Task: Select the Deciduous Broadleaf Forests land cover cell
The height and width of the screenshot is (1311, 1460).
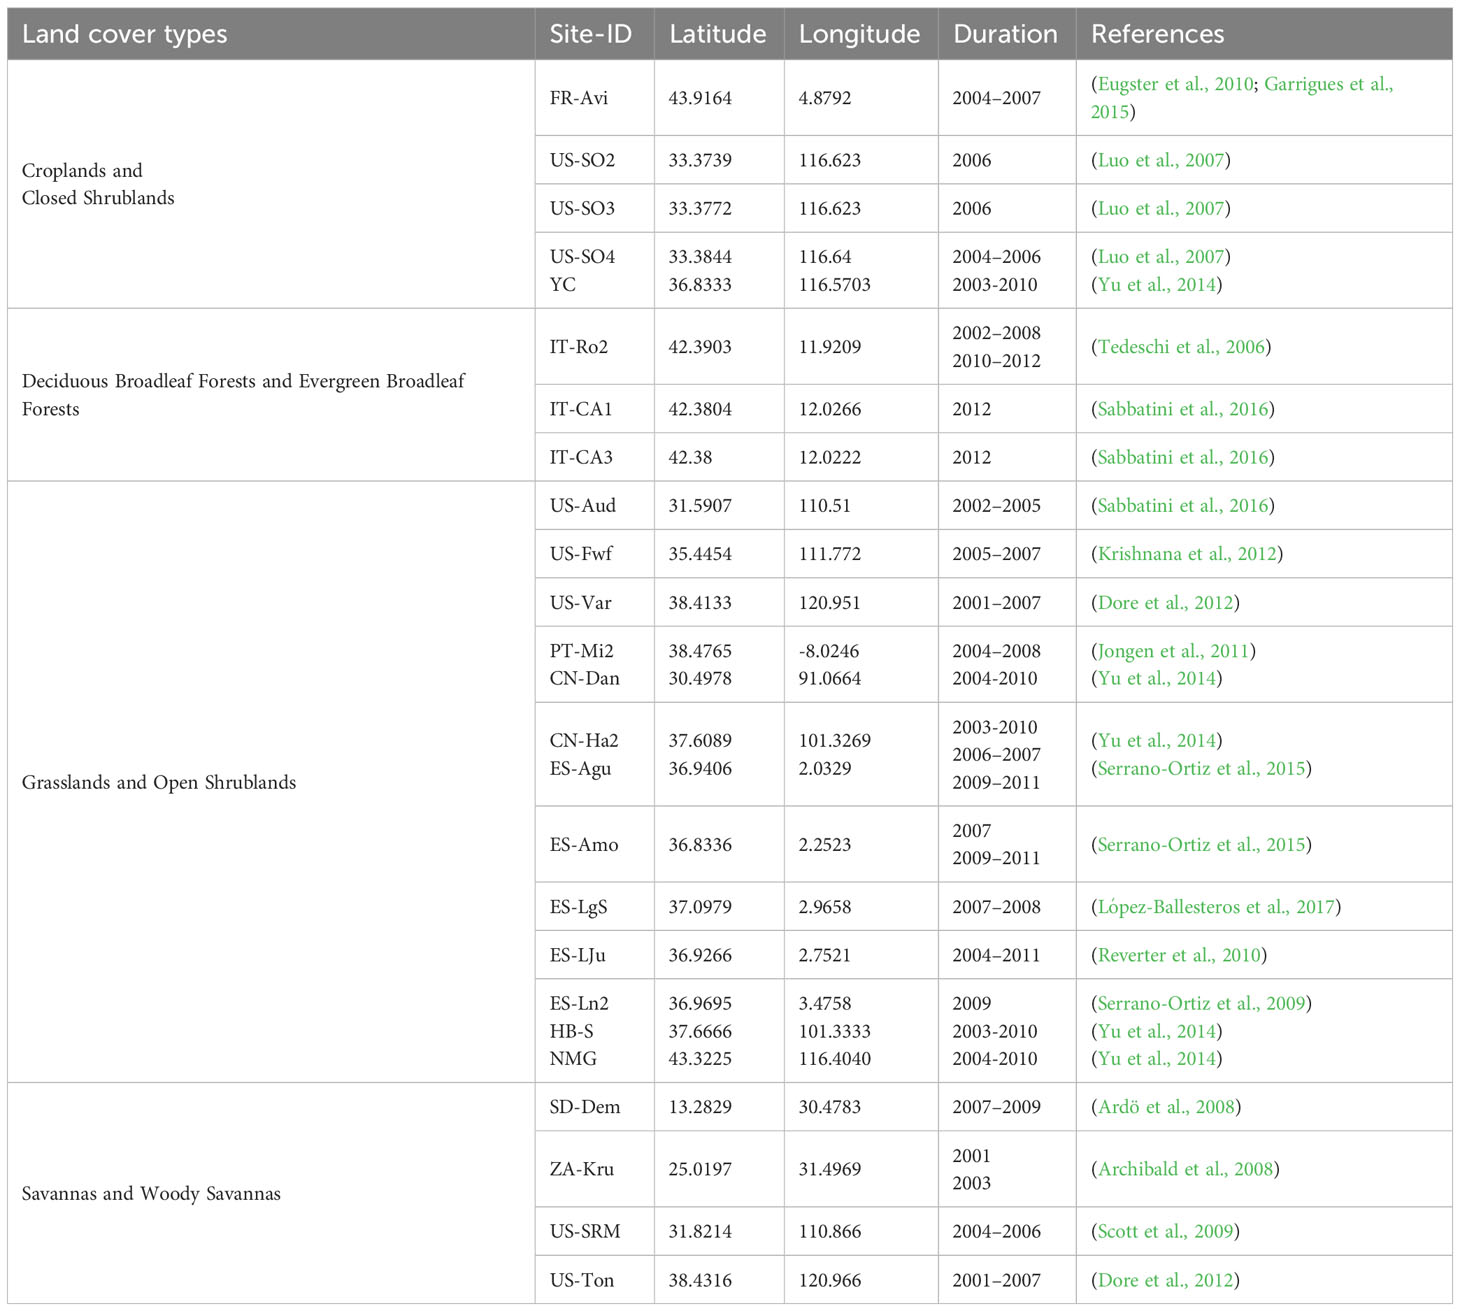Action: (271, 395)
